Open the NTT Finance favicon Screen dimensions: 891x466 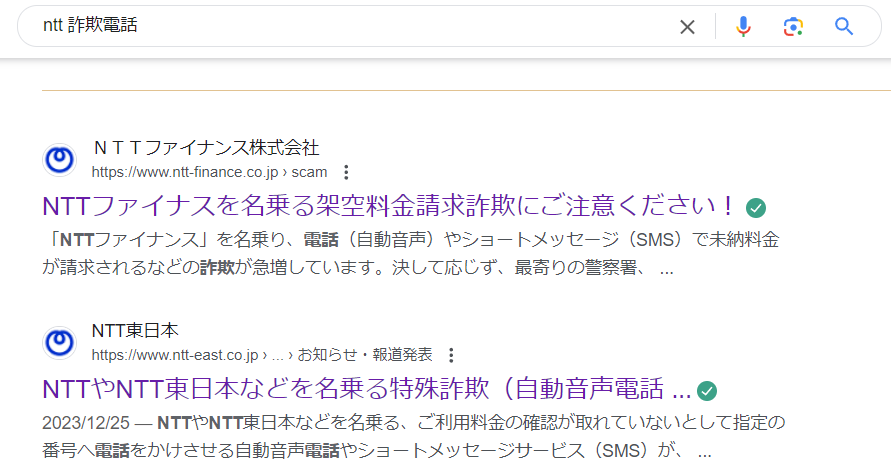60,160
